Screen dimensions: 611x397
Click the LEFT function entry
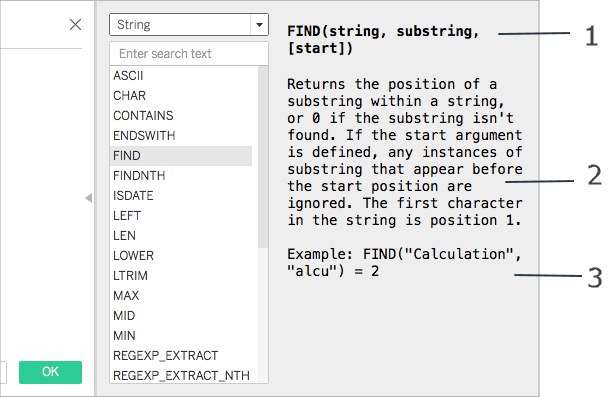click(127, 215)
